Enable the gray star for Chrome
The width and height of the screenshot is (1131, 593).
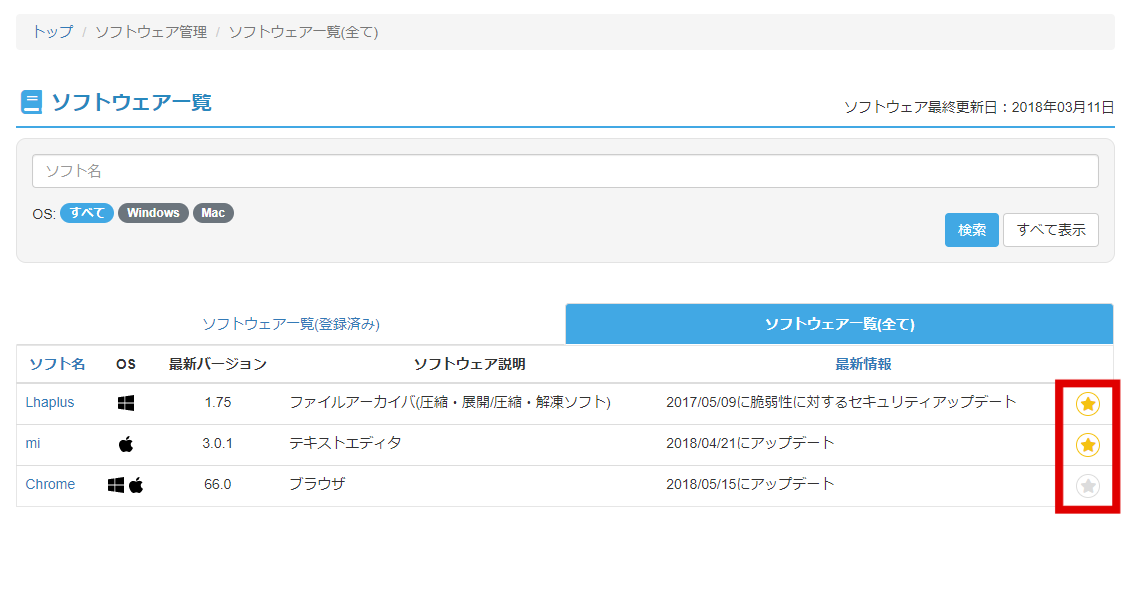tap(1087, 486)
